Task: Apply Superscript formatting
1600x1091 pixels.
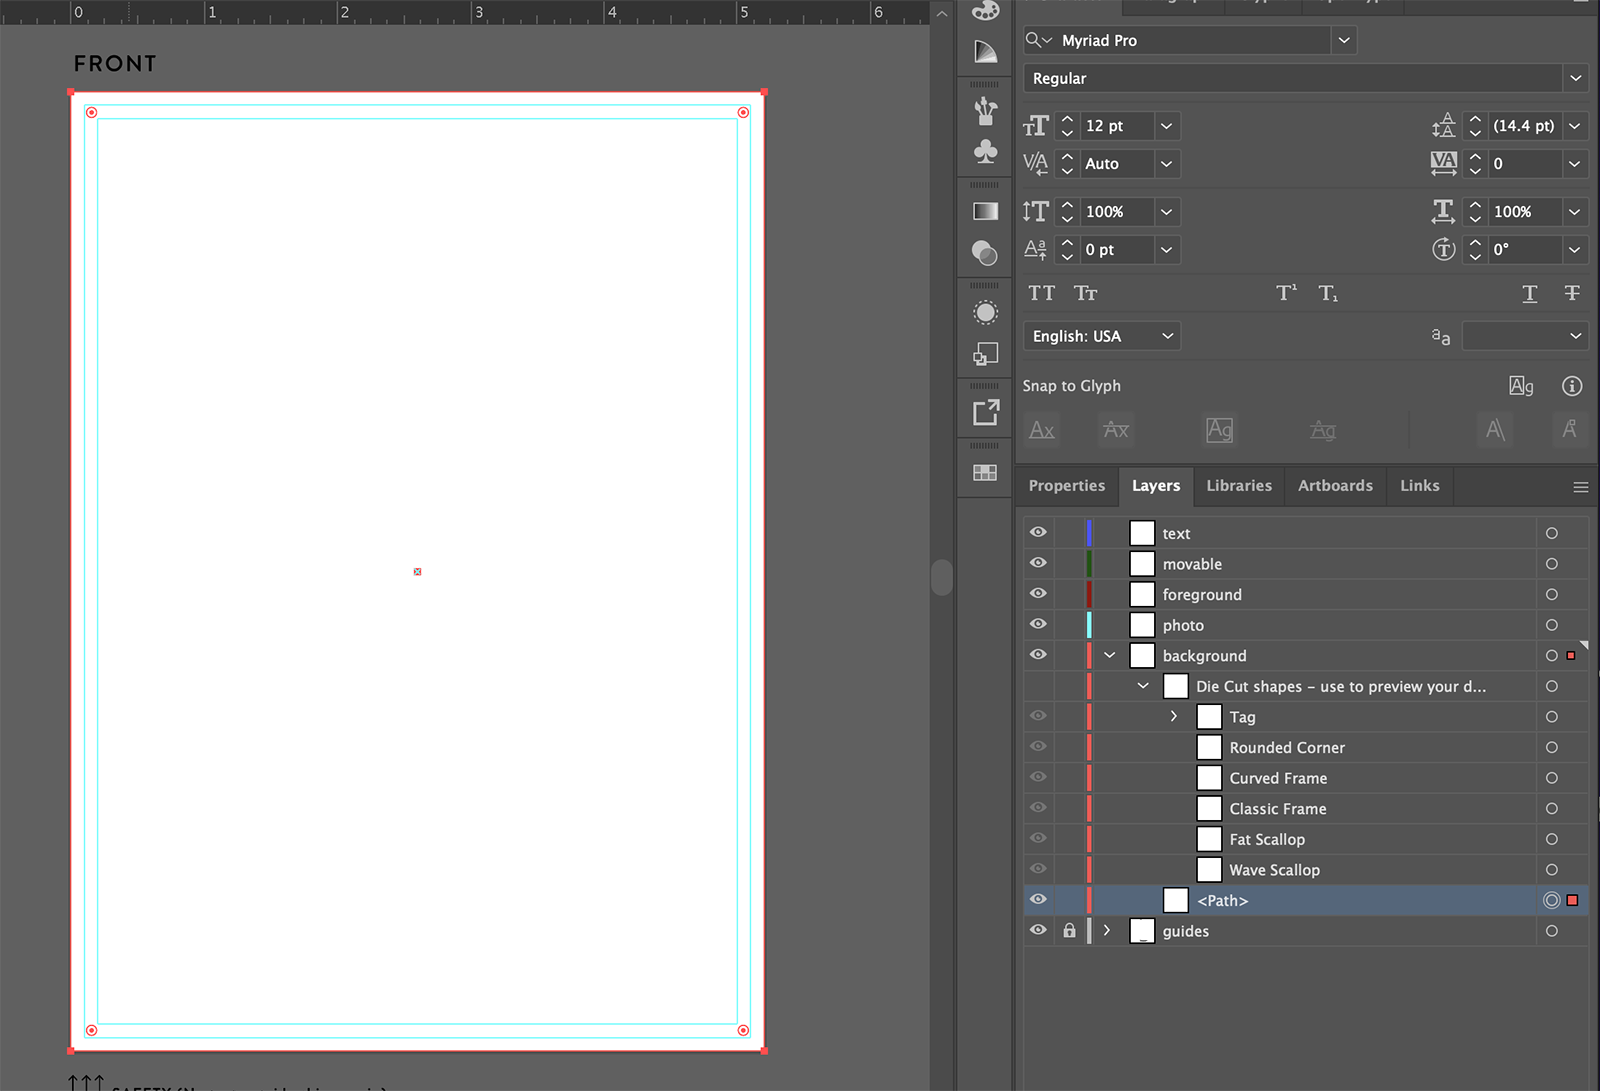Action: click(1286, 293)
